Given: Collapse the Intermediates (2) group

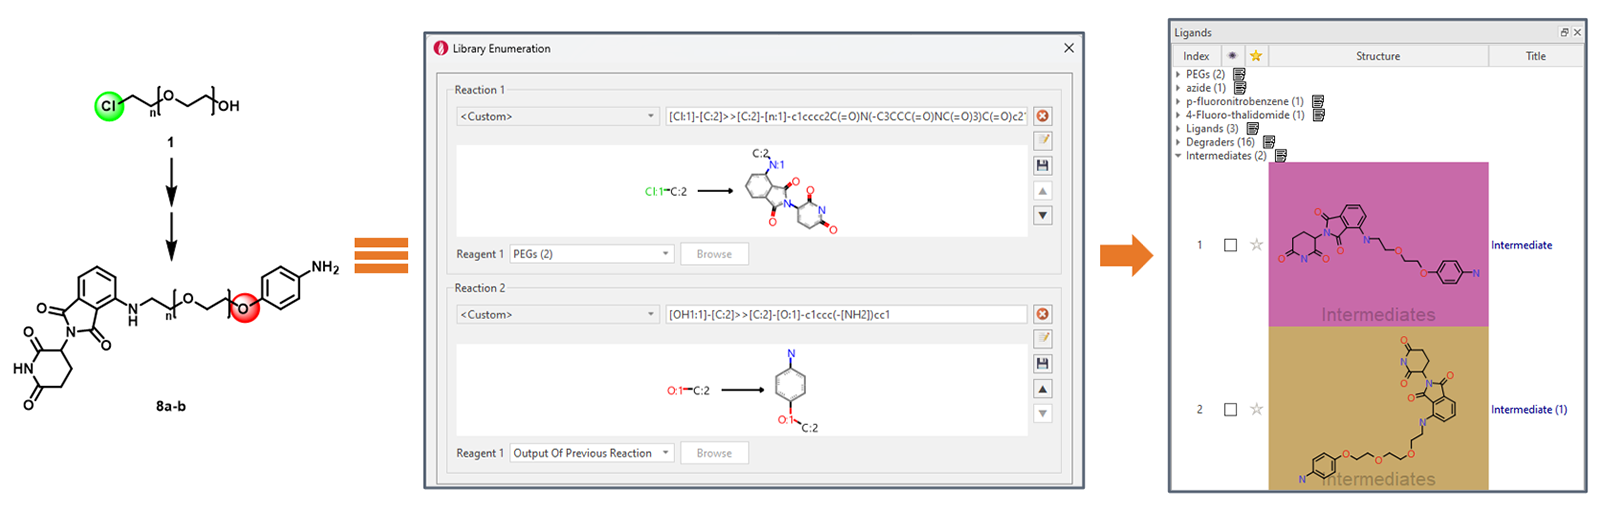Looking at the screenshot, I should click(x=1178, y=156).
